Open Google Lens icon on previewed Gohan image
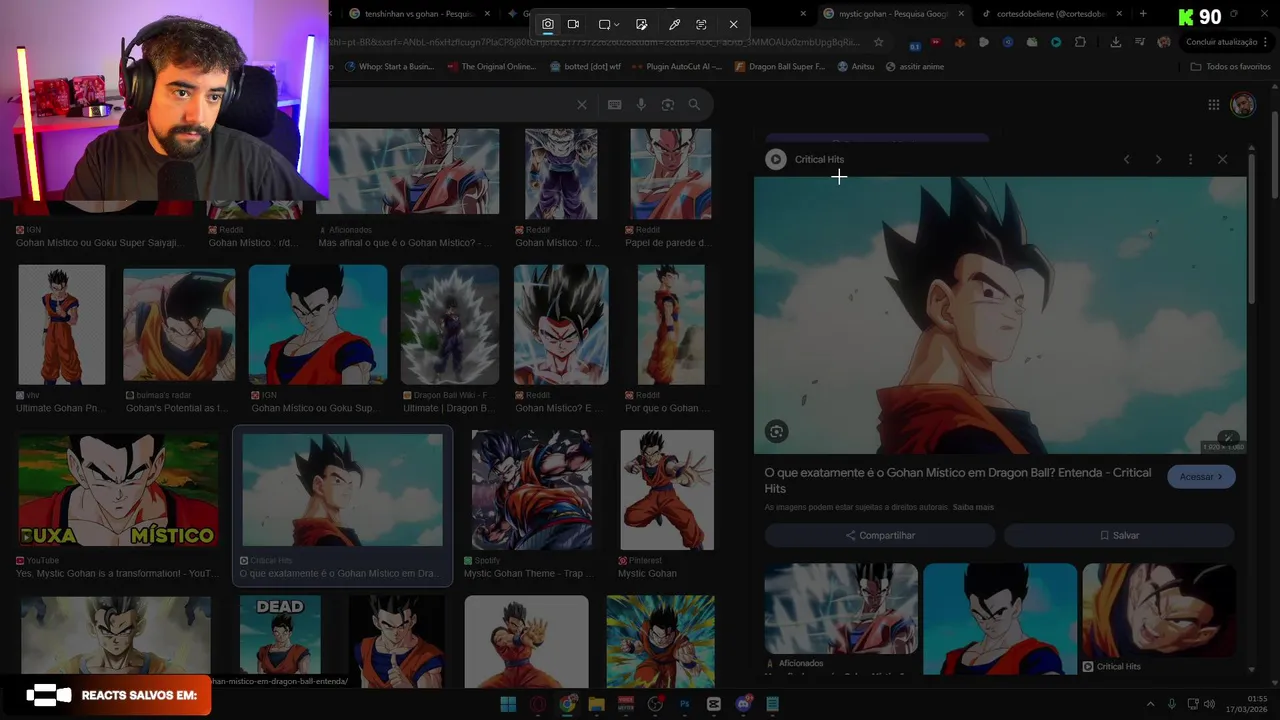Screen dimensions: 1280x720 [776, 432]
